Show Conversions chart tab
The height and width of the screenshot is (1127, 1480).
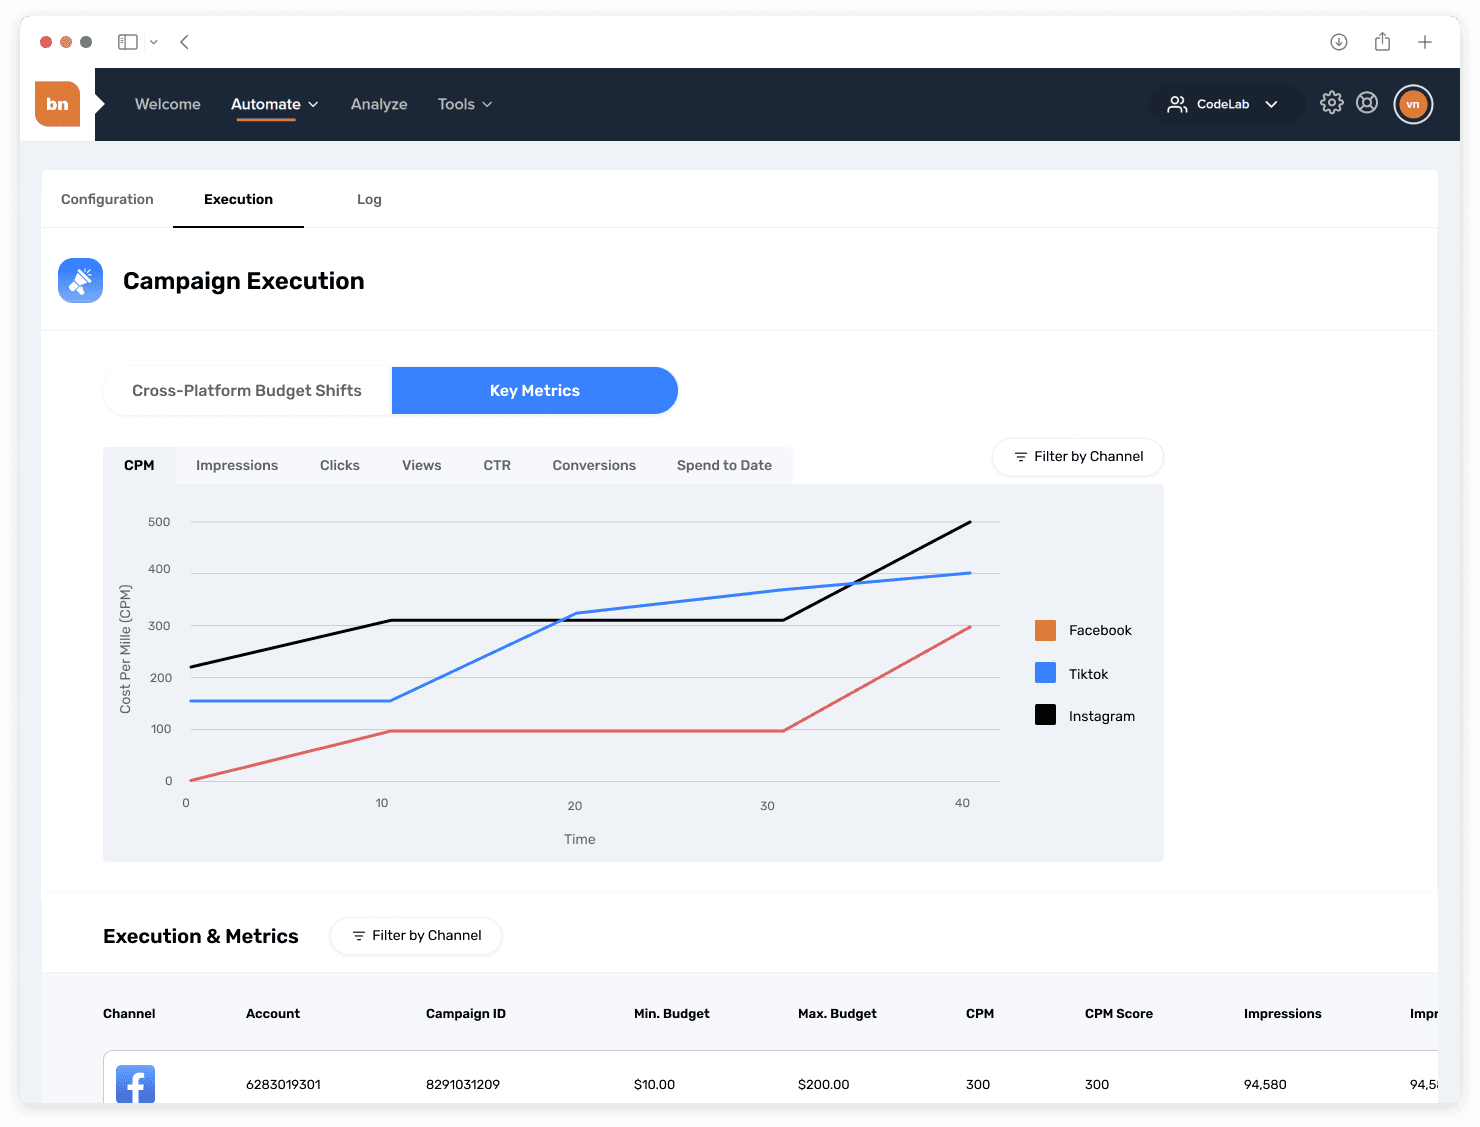(594, 465)
